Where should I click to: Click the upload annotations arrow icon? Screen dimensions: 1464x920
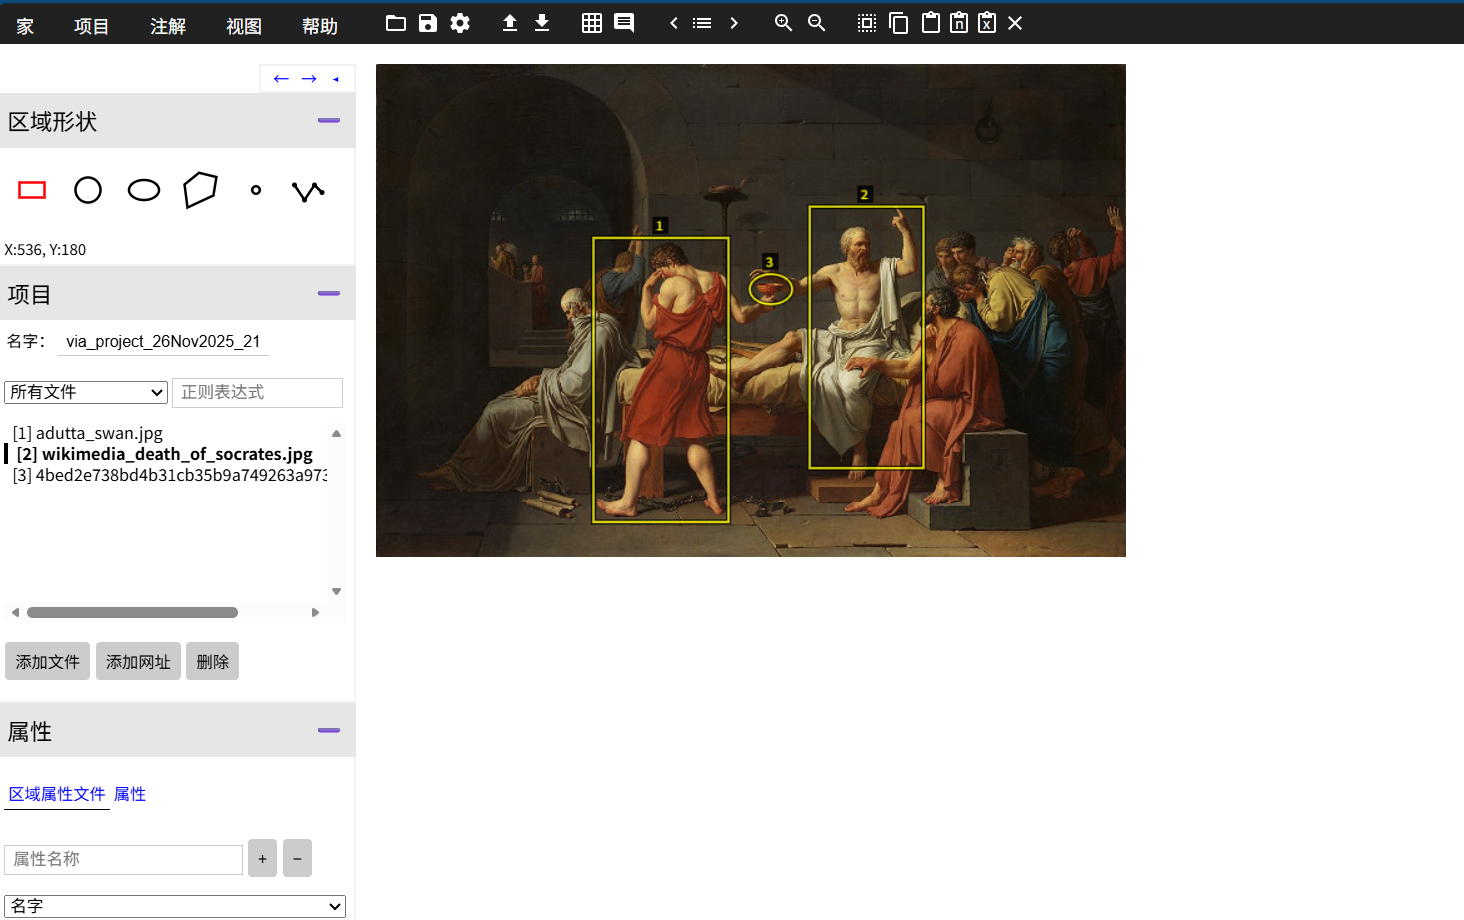point(510,23)
